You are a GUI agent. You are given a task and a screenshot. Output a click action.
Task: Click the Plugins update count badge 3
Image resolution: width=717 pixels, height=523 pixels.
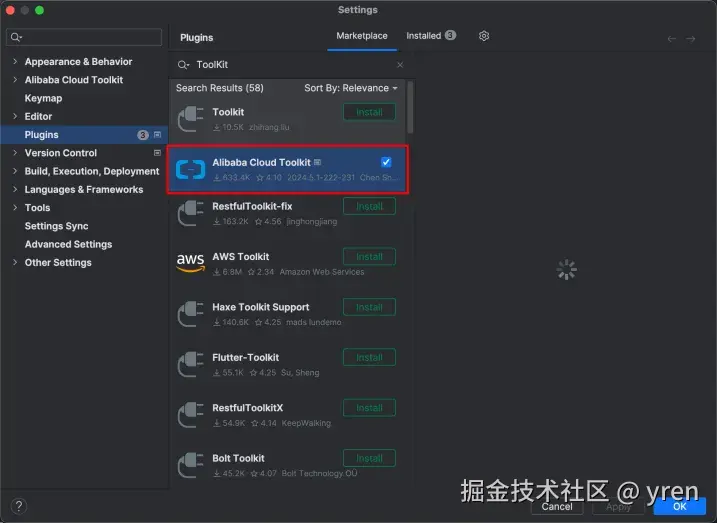[143, 135]
